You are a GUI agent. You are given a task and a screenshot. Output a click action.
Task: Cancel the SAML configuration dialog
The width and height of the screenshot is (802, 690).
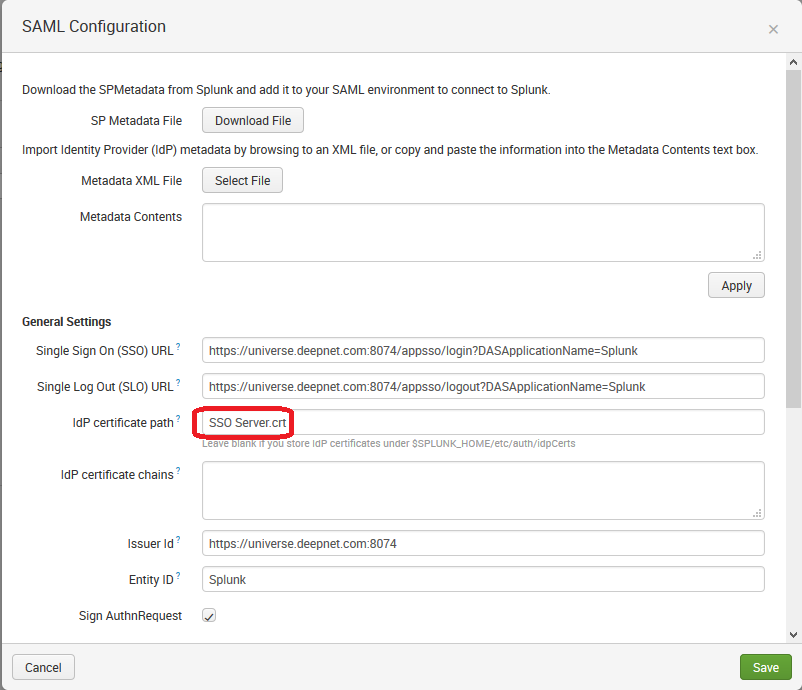43,667
